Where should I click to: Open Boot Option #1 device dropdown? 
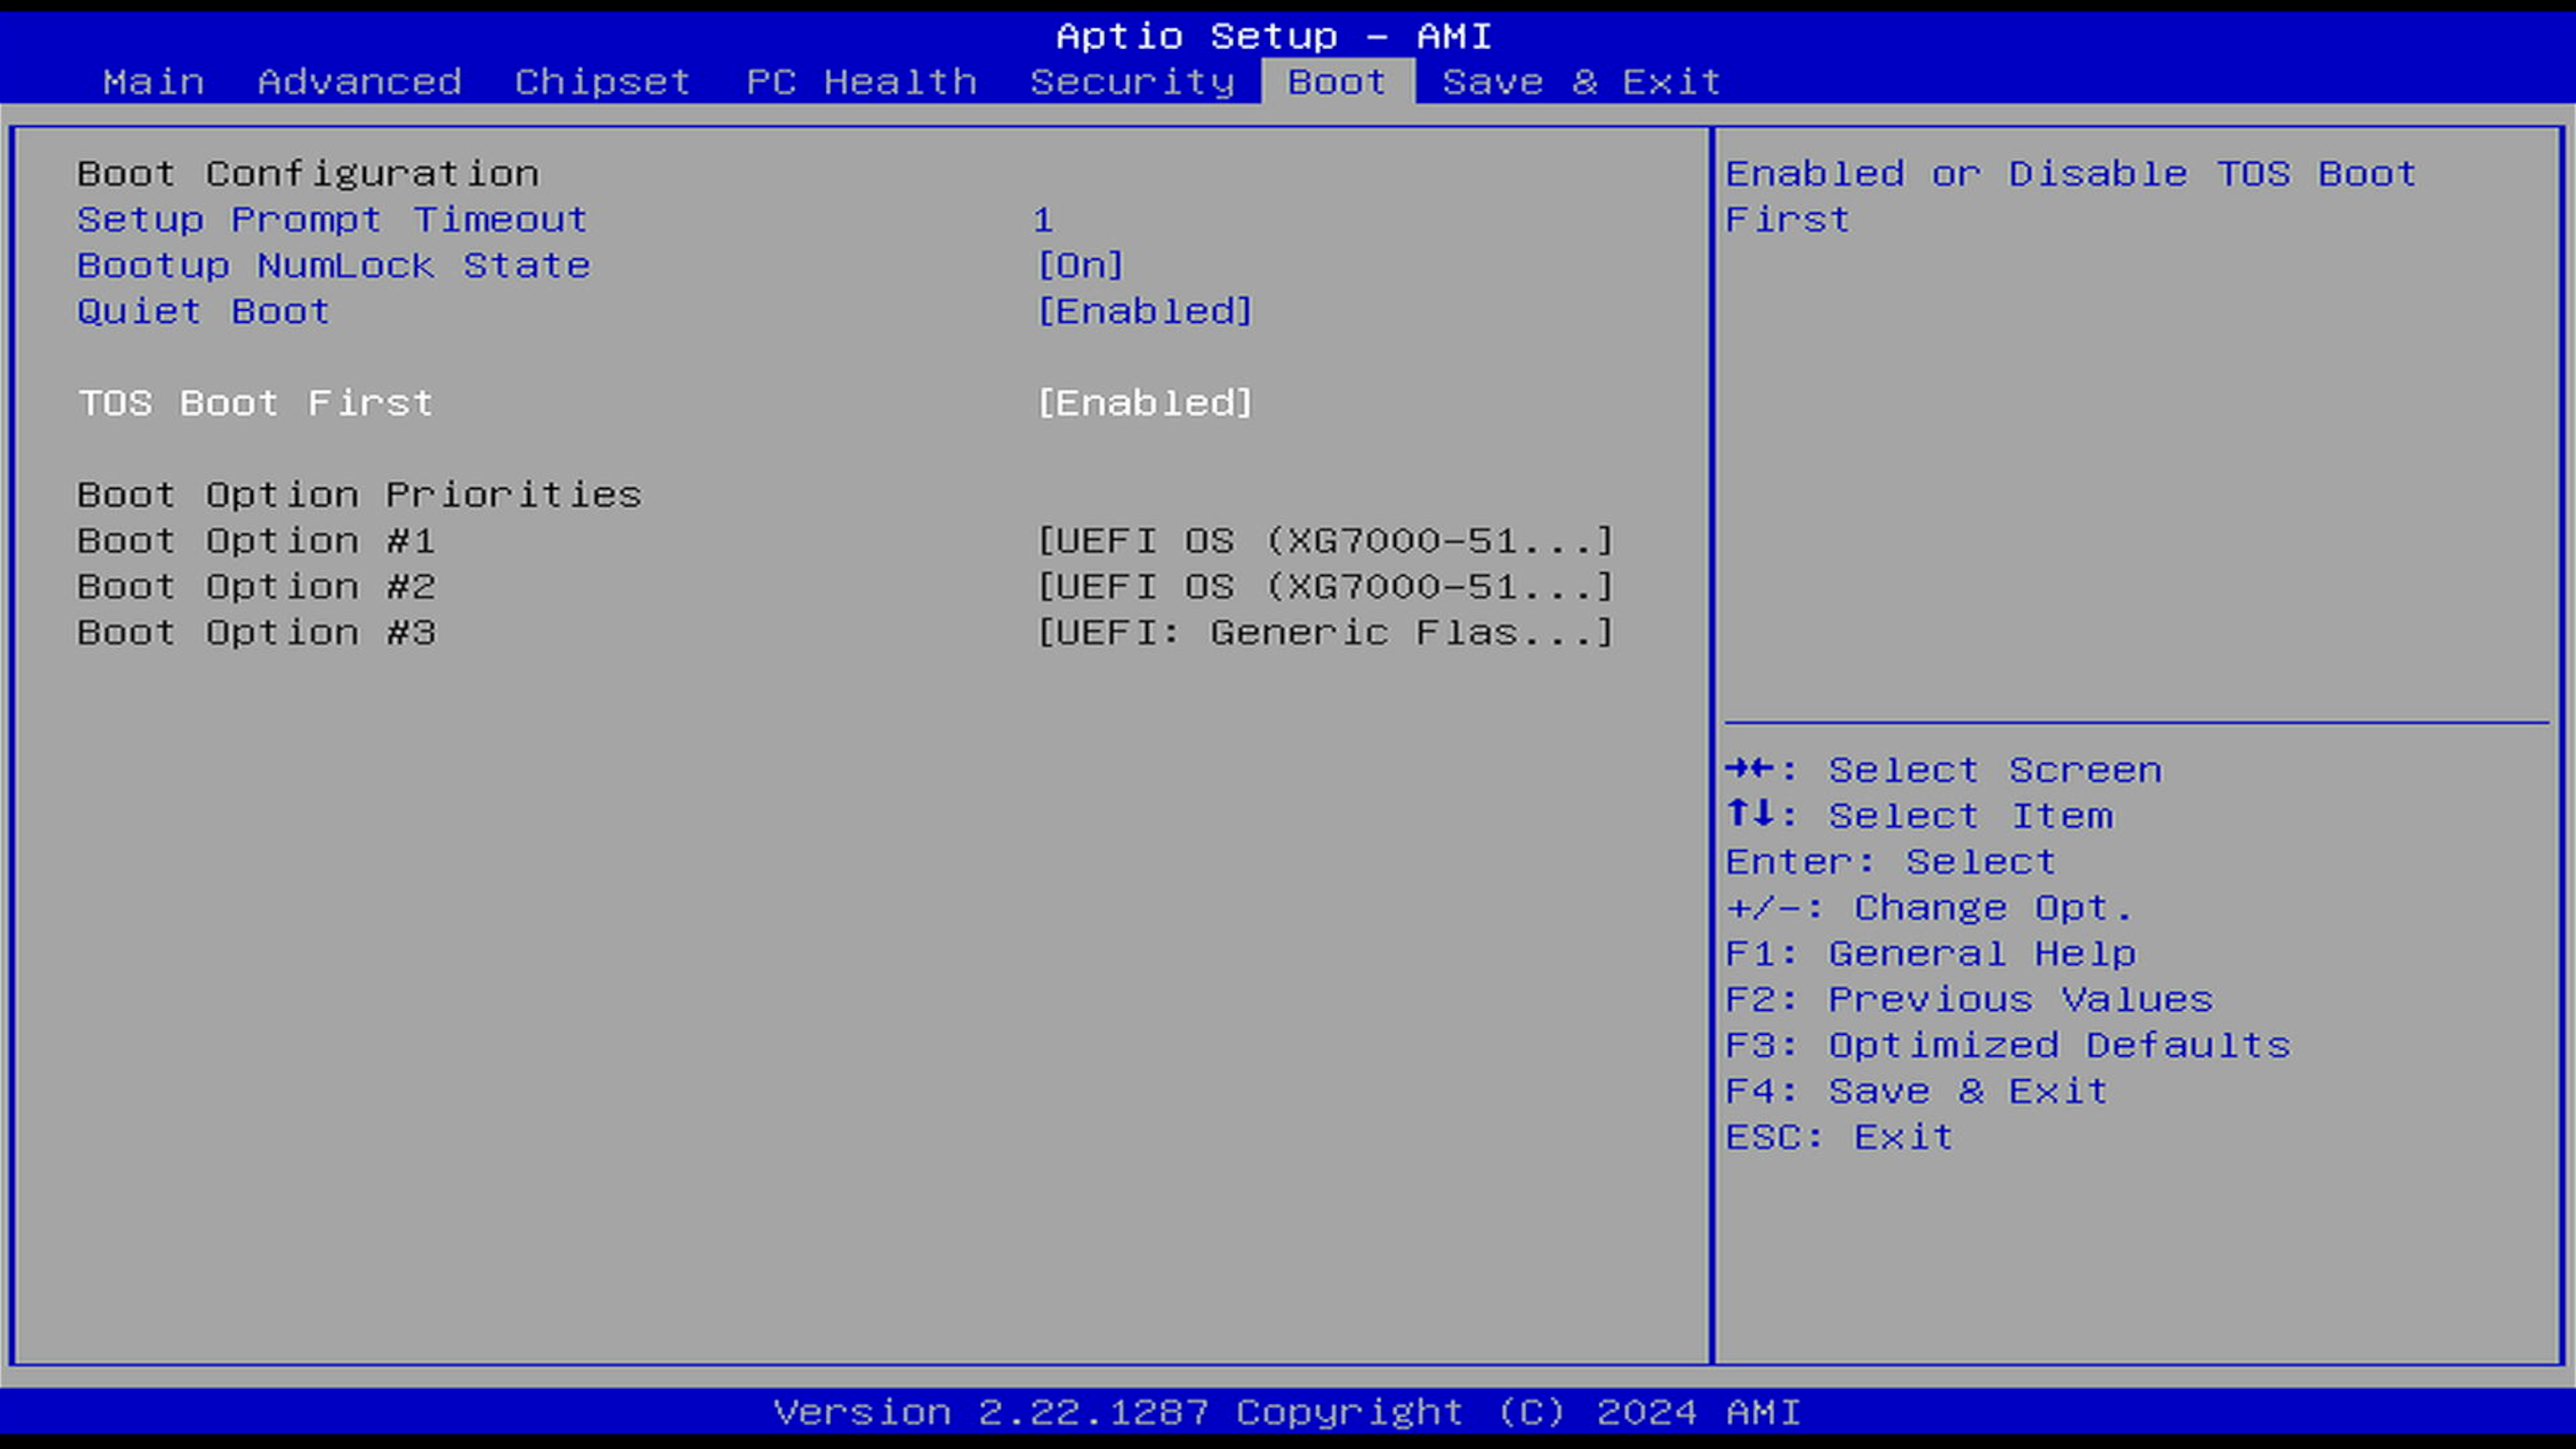[1325, 541]
